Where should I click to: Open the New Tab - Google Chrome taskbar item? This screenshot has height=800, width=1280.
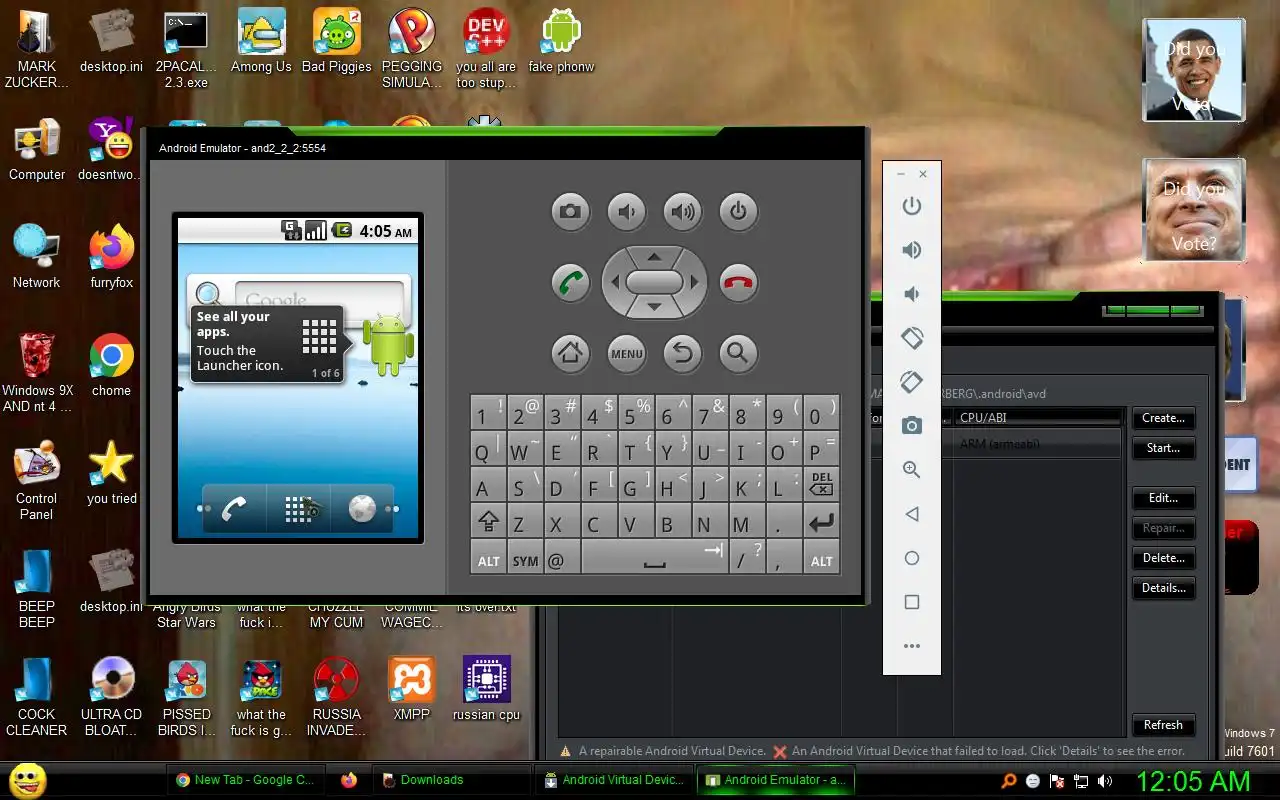(x=246, y=780)
